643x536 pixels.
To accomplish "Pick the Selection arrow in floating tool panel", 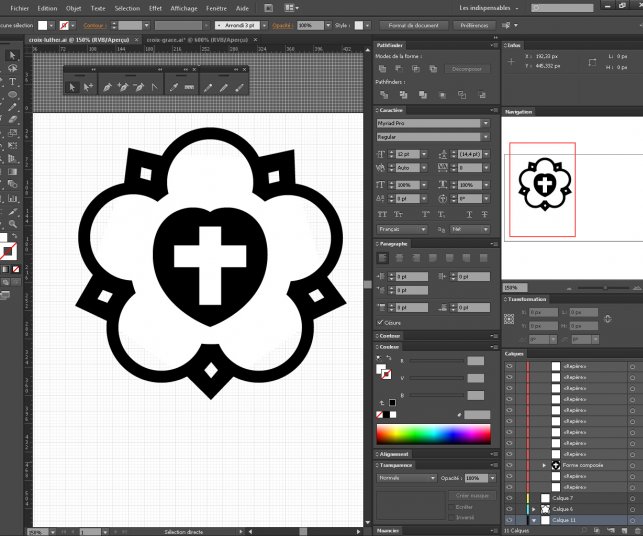I will point(72,87).
